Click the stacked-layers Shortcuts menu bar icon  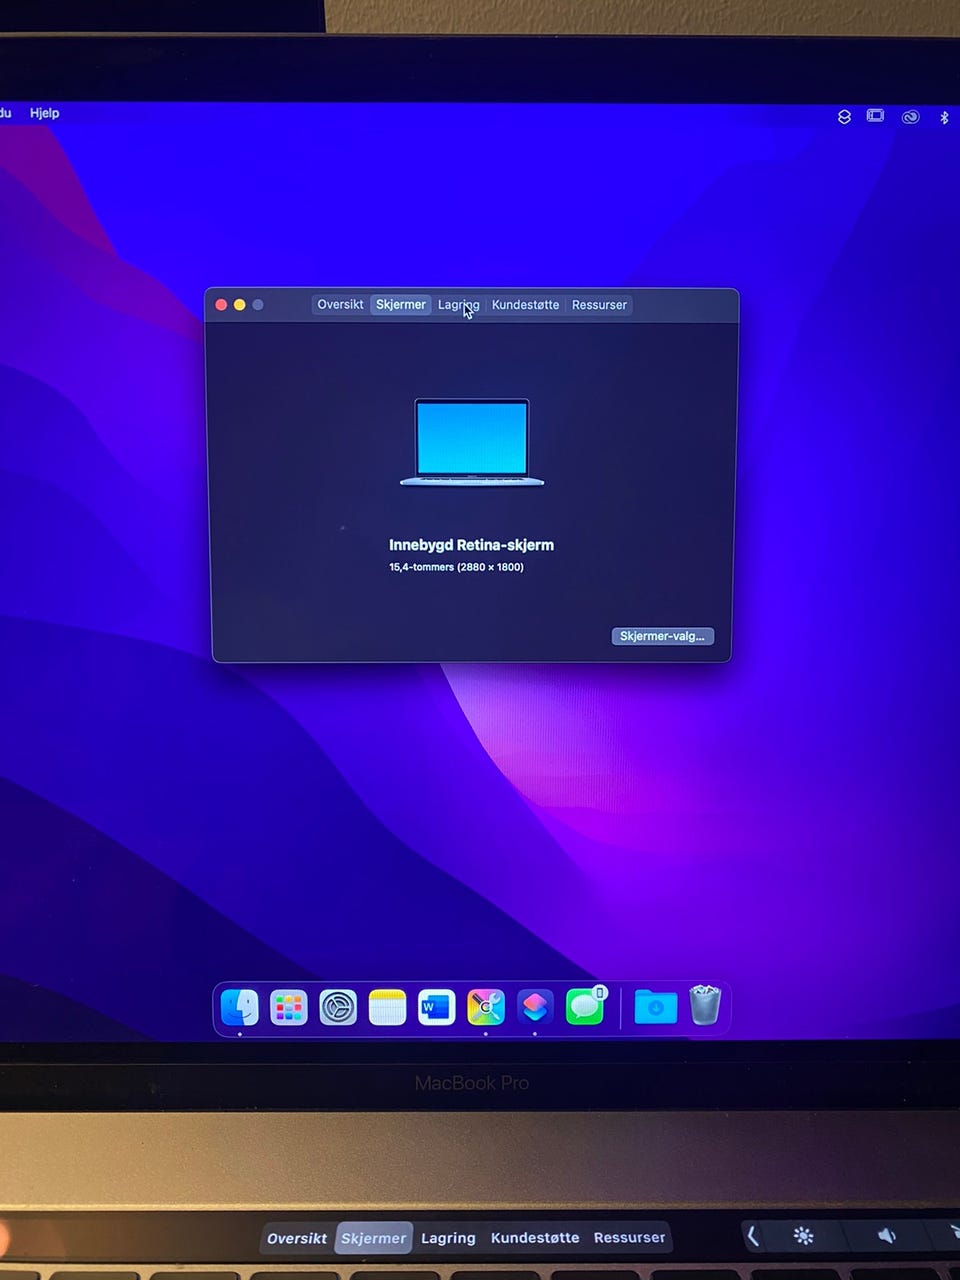pyautogui.click(x=844, y=117)
